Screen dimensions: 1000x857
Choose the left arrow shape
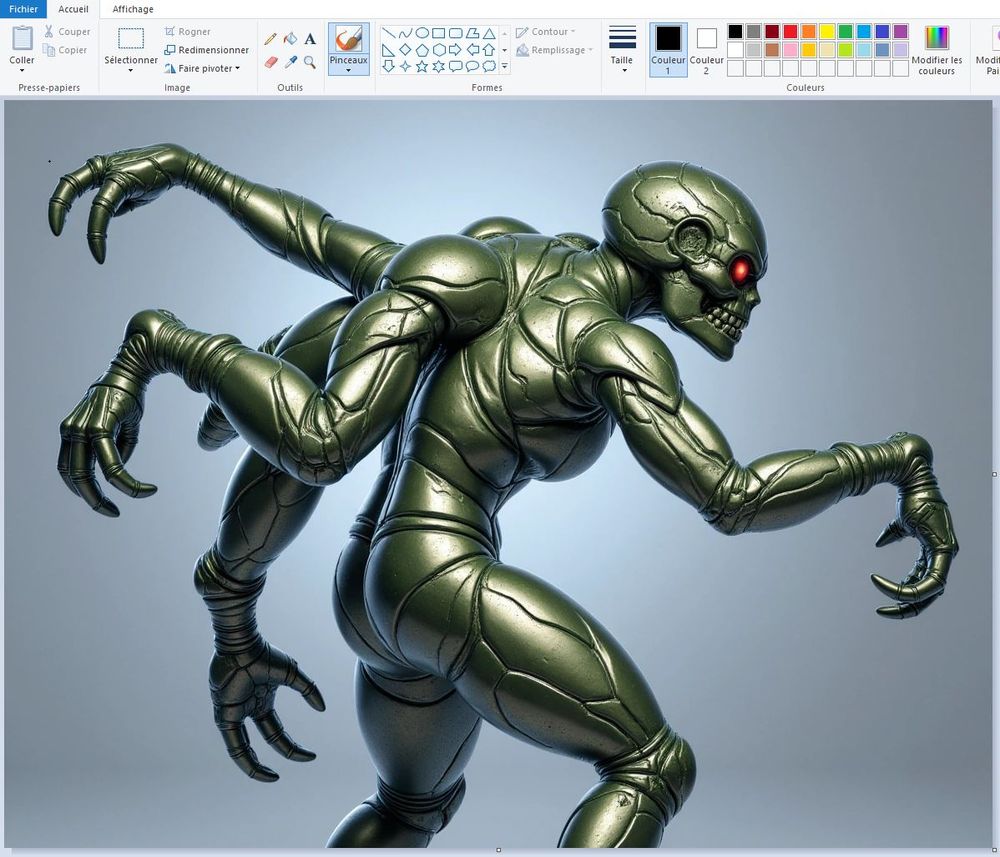(472, 50)
